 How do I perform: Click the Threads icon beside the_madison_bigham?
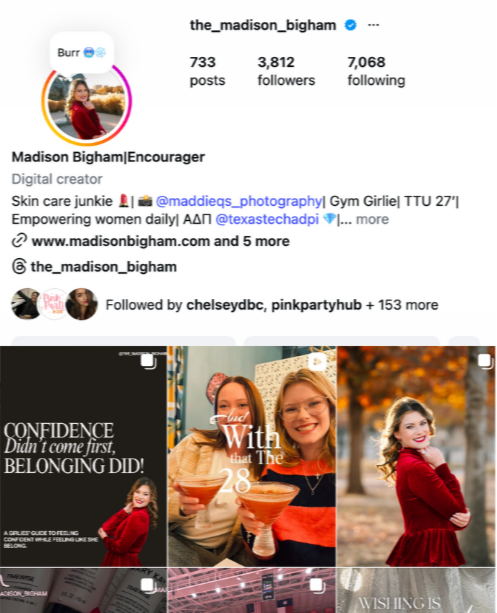[x=19, y=267]
